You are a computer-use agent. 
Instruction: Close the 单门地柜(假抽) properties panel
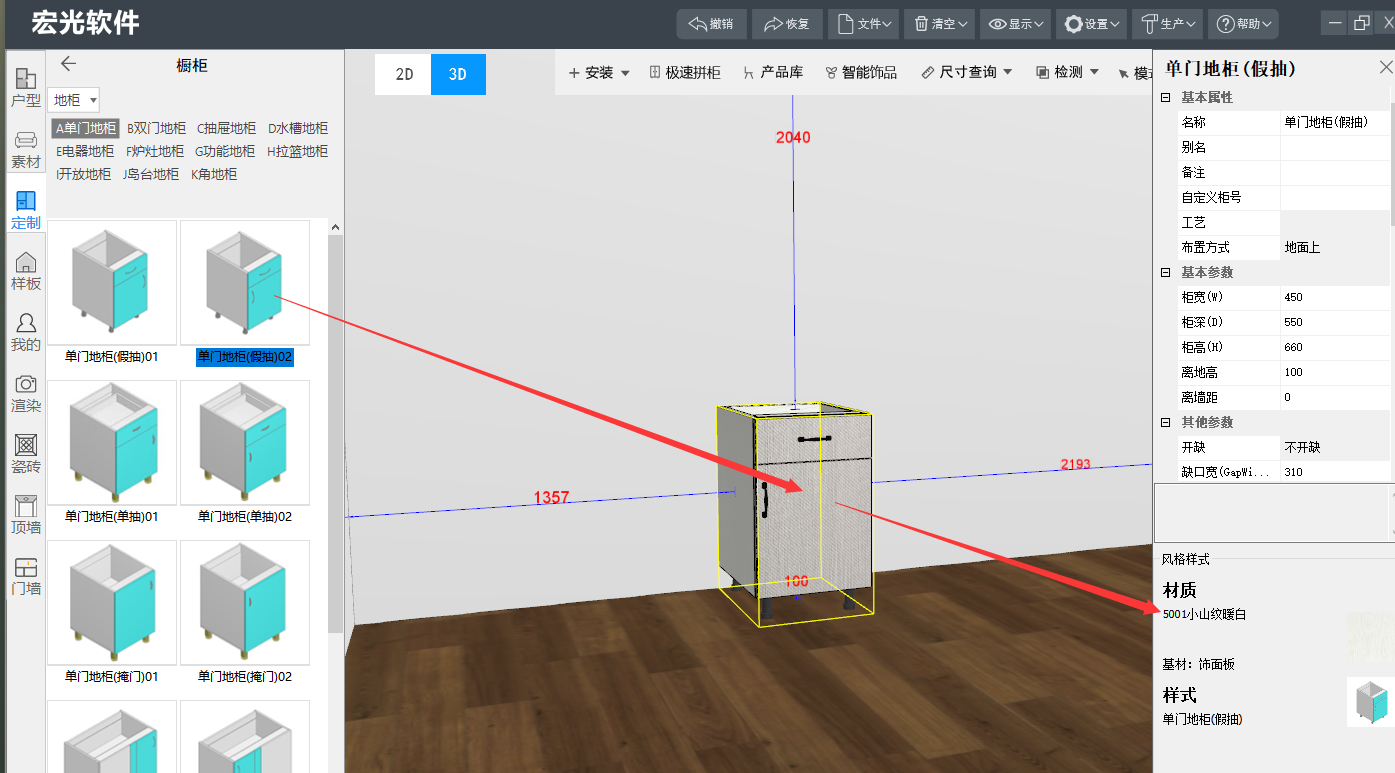click(1385, 67)
